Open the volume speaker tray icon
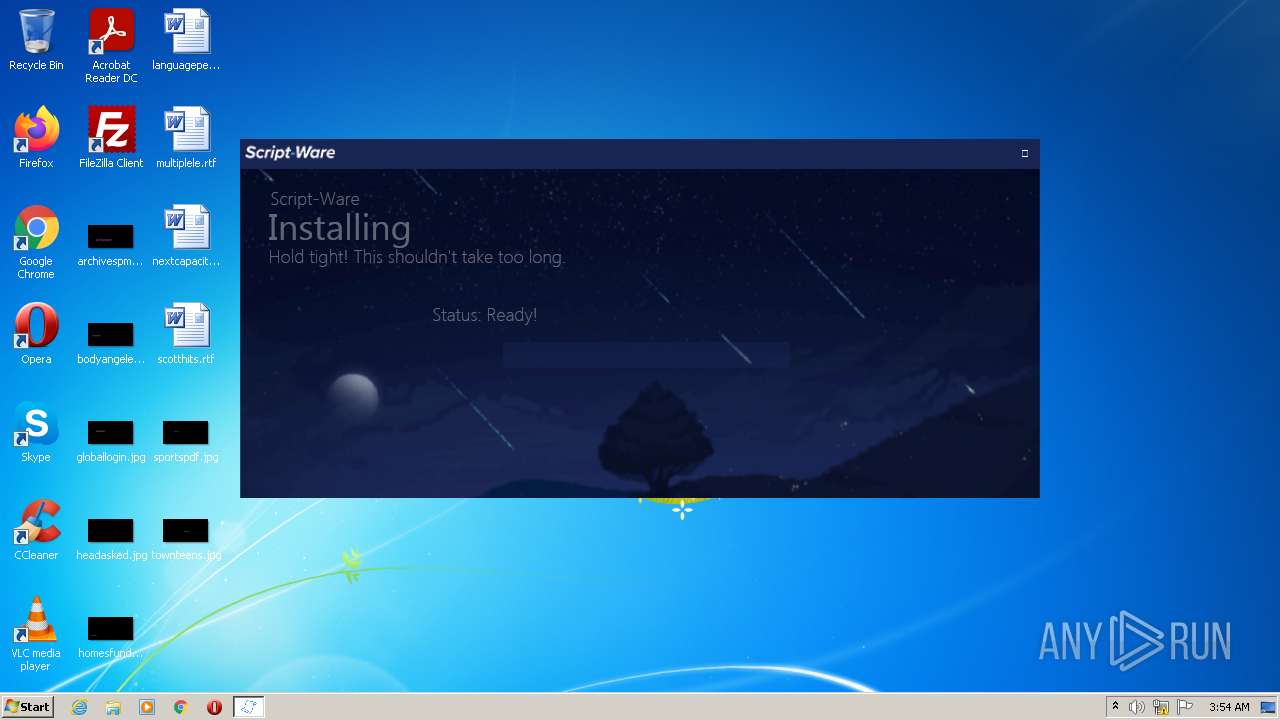The image size is (1280, 720). click(1137, 707)
